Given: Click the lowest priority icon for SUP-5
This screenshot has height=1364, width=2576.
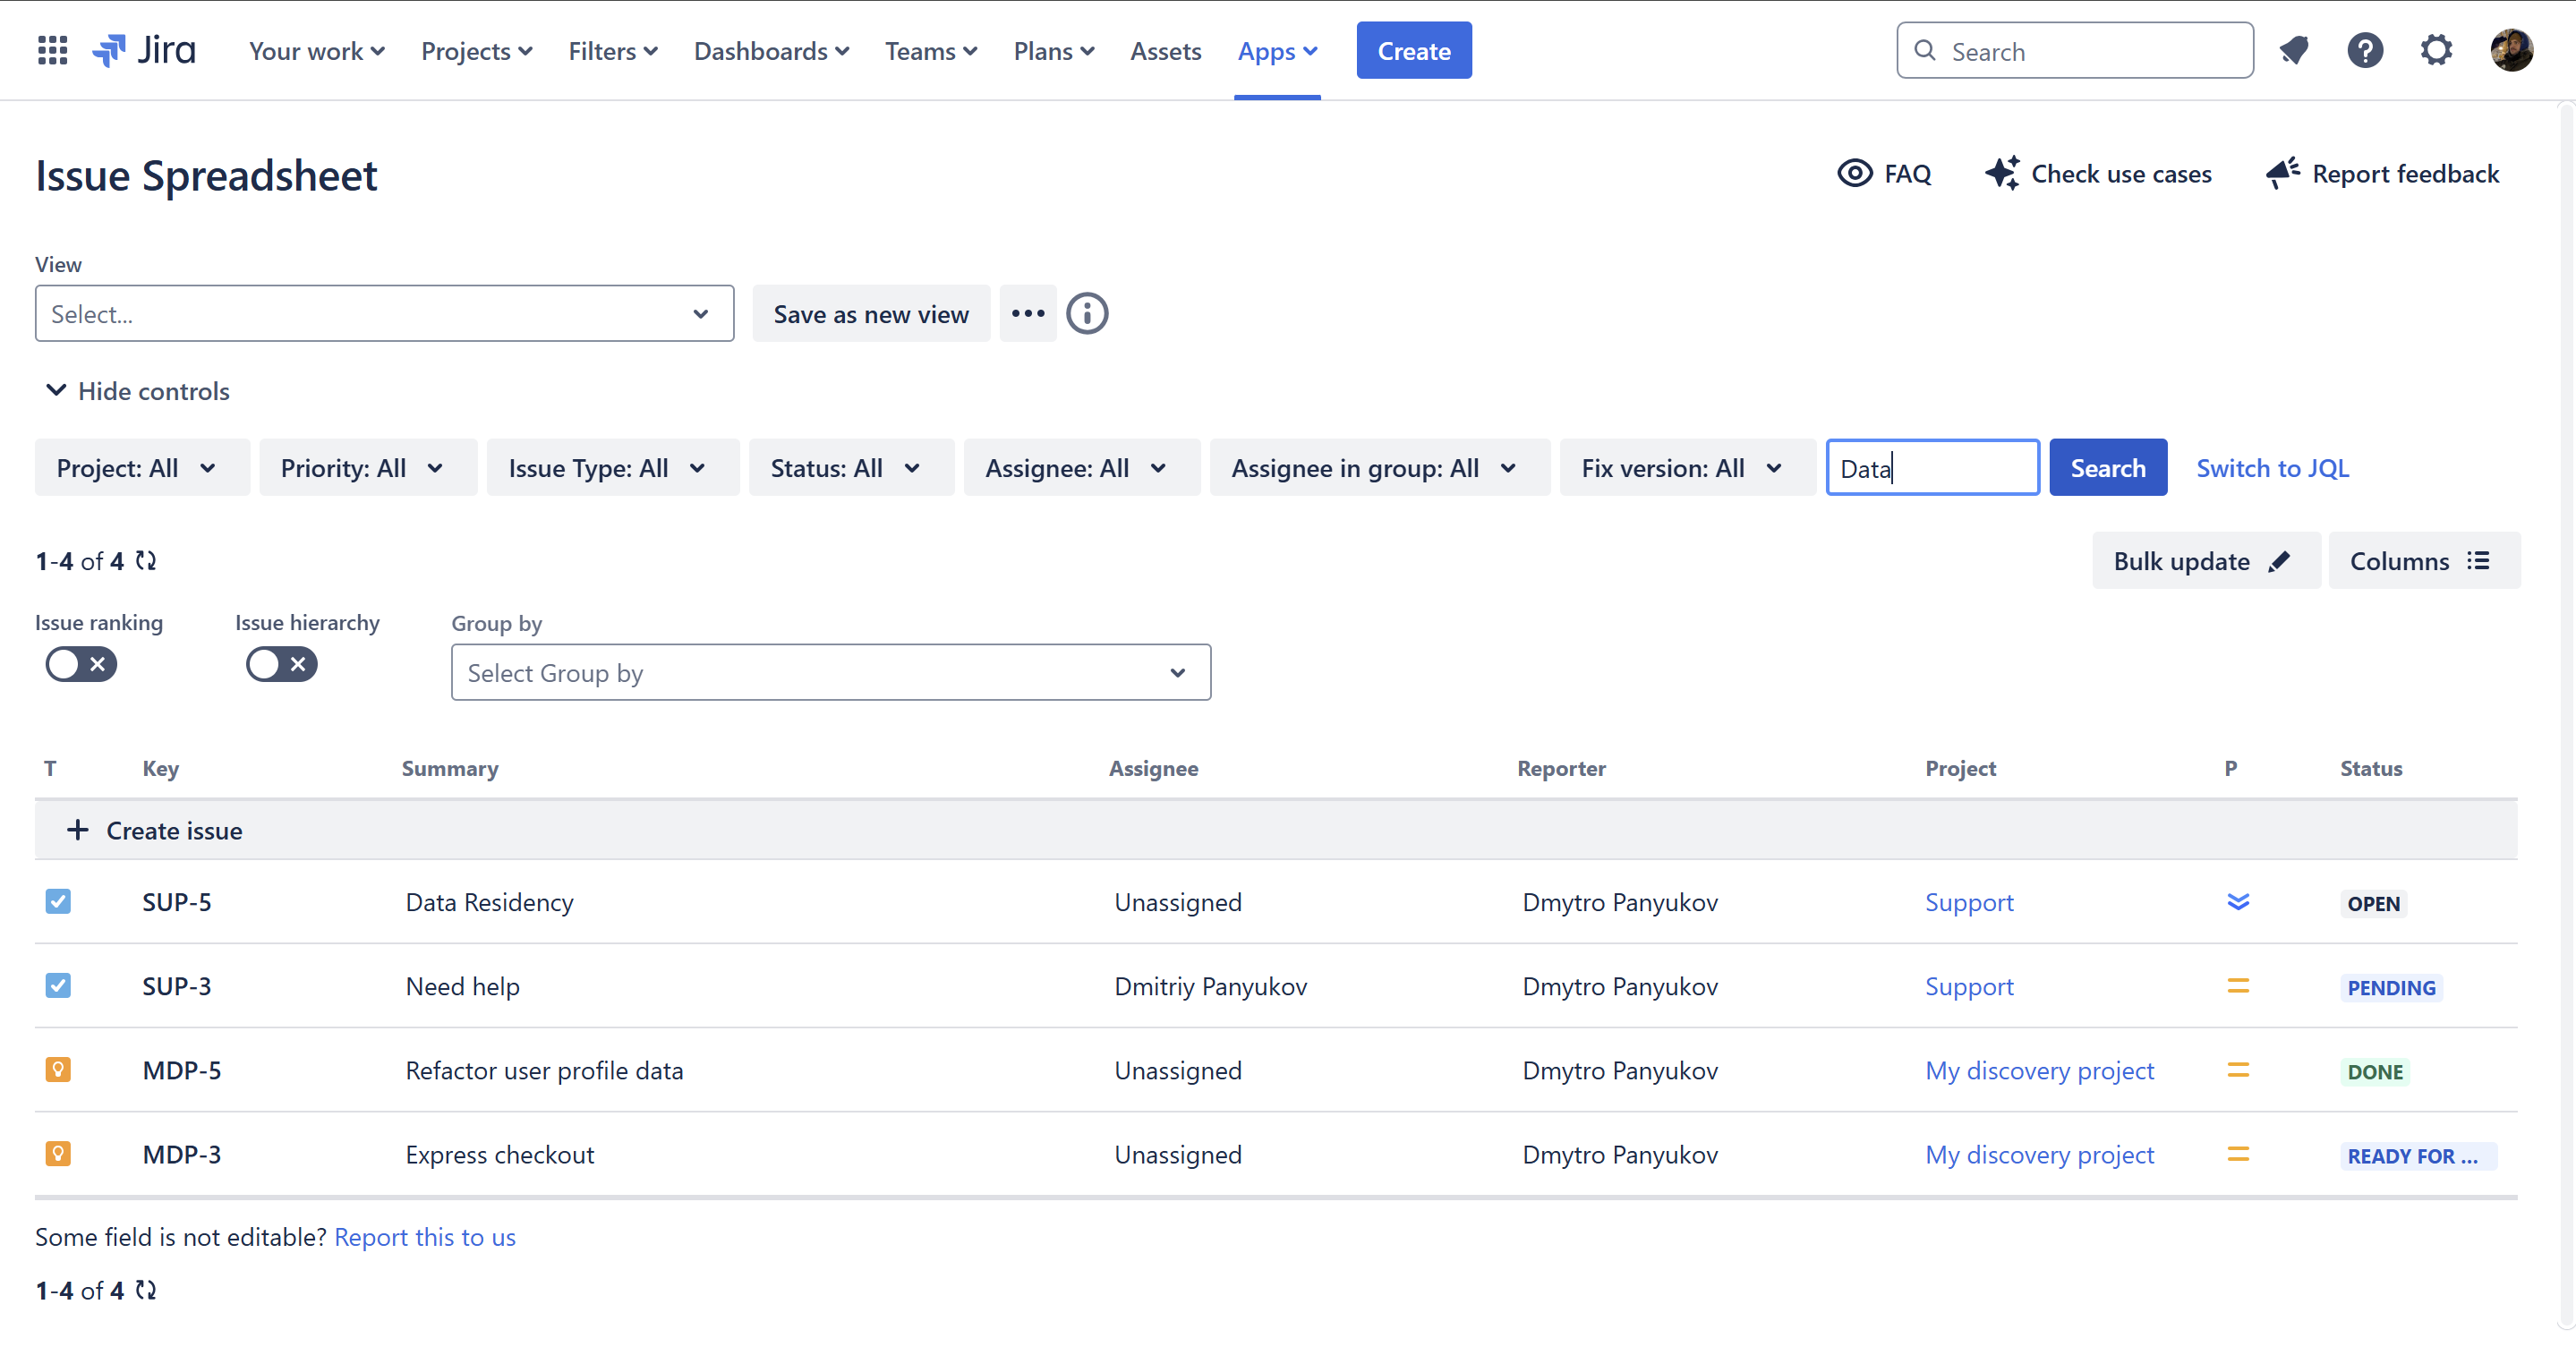Looking at the screenshot, I should (x=2238, y=902).
